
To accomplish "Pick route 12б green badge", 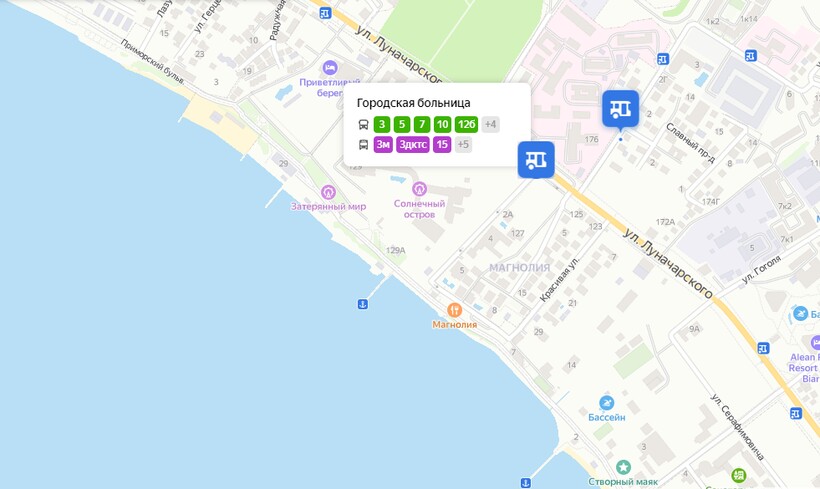I will (x=466, y=124).
